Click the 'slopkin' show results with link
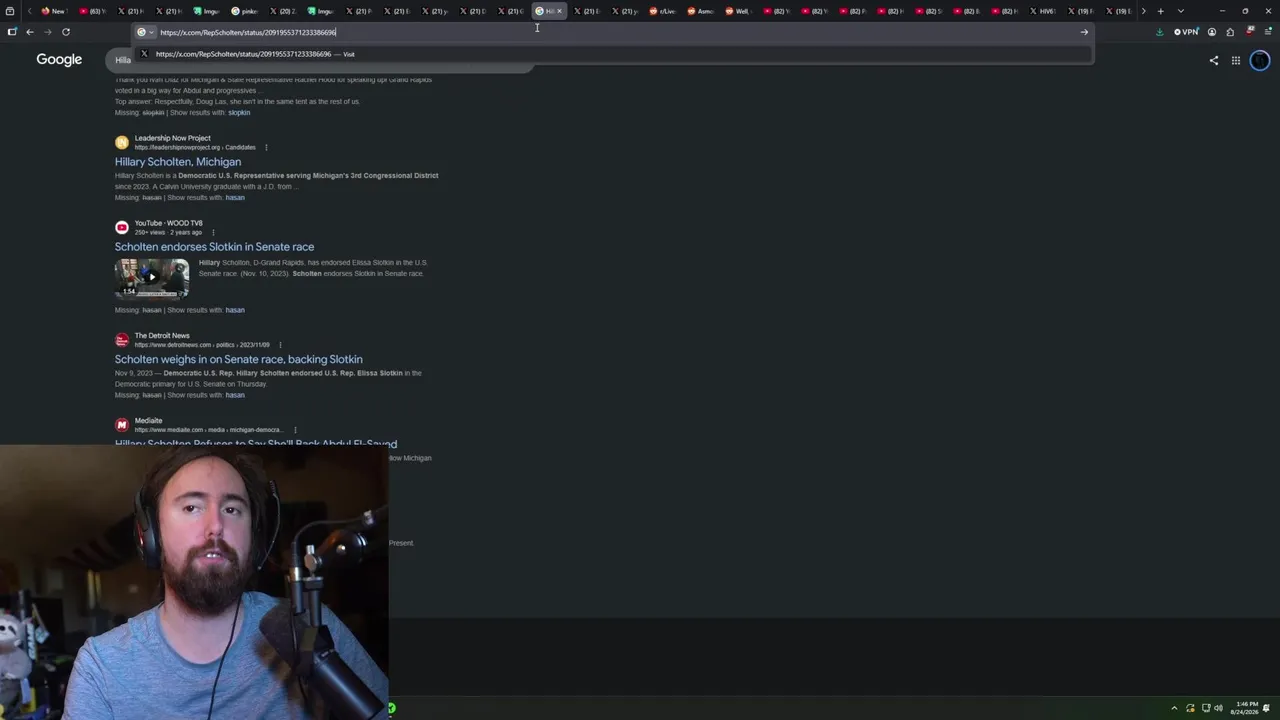 (x=239, y=113)
